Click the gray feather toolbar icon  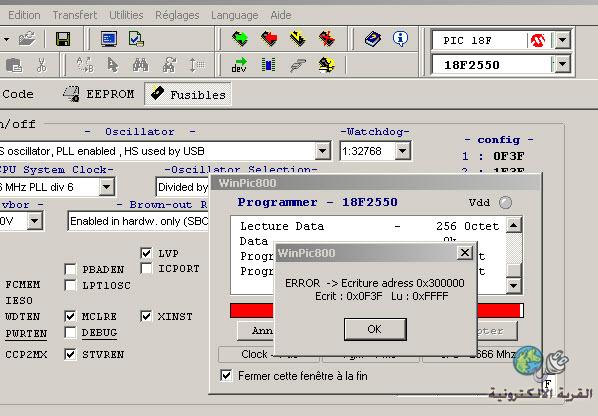pyautogui.click(x=298, y=65)
